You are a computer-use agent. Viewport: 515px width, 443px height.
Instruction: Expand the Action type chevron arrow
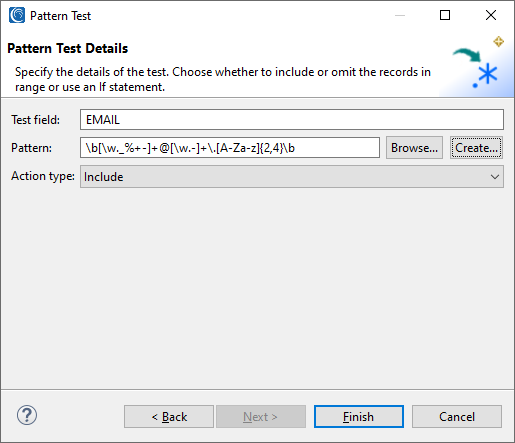pos(495,177)
